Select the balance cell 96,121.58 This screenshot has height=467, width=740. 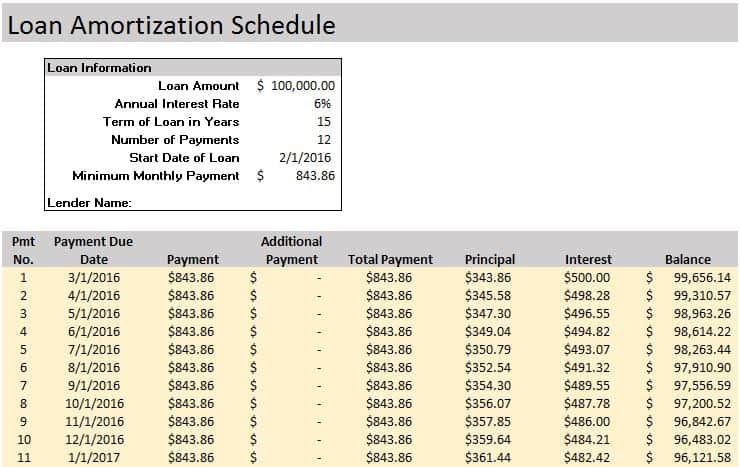click(701, 457)
